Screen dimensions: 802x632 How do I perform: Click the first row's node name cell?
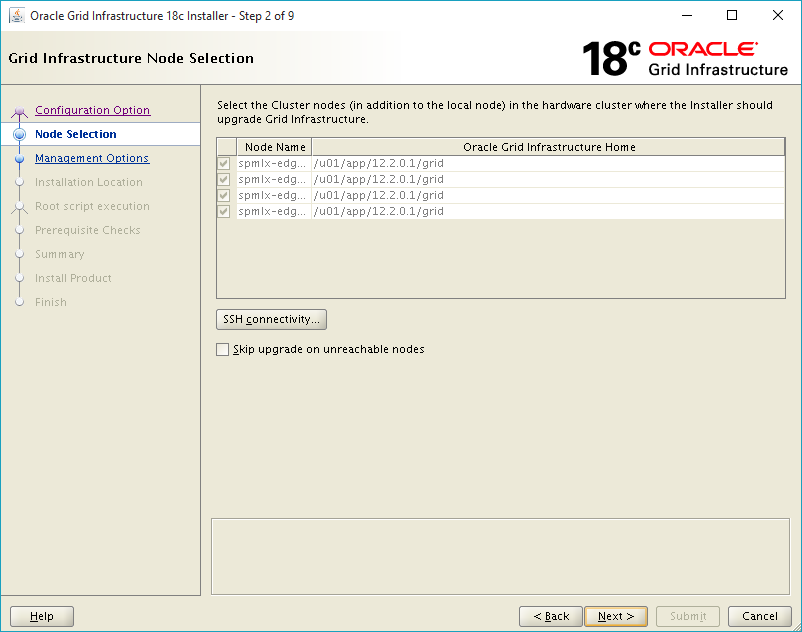point(272,164)
